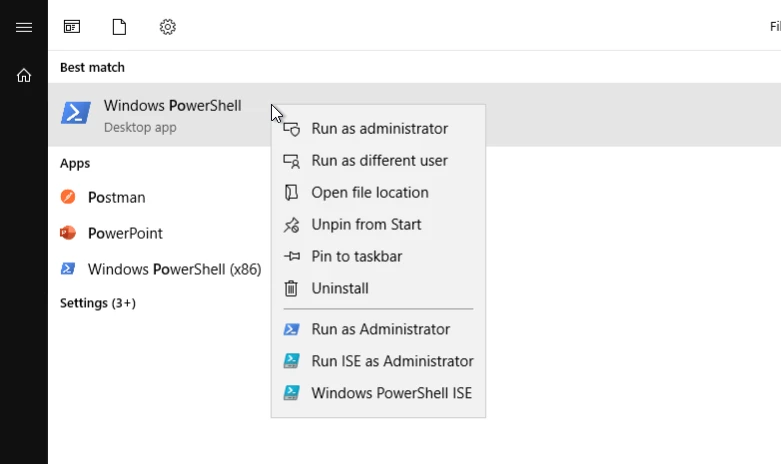Screen dimensions: 781x464
Task: Open the Windows PowerShell (x86) result
Action: [x=159, y=269]
